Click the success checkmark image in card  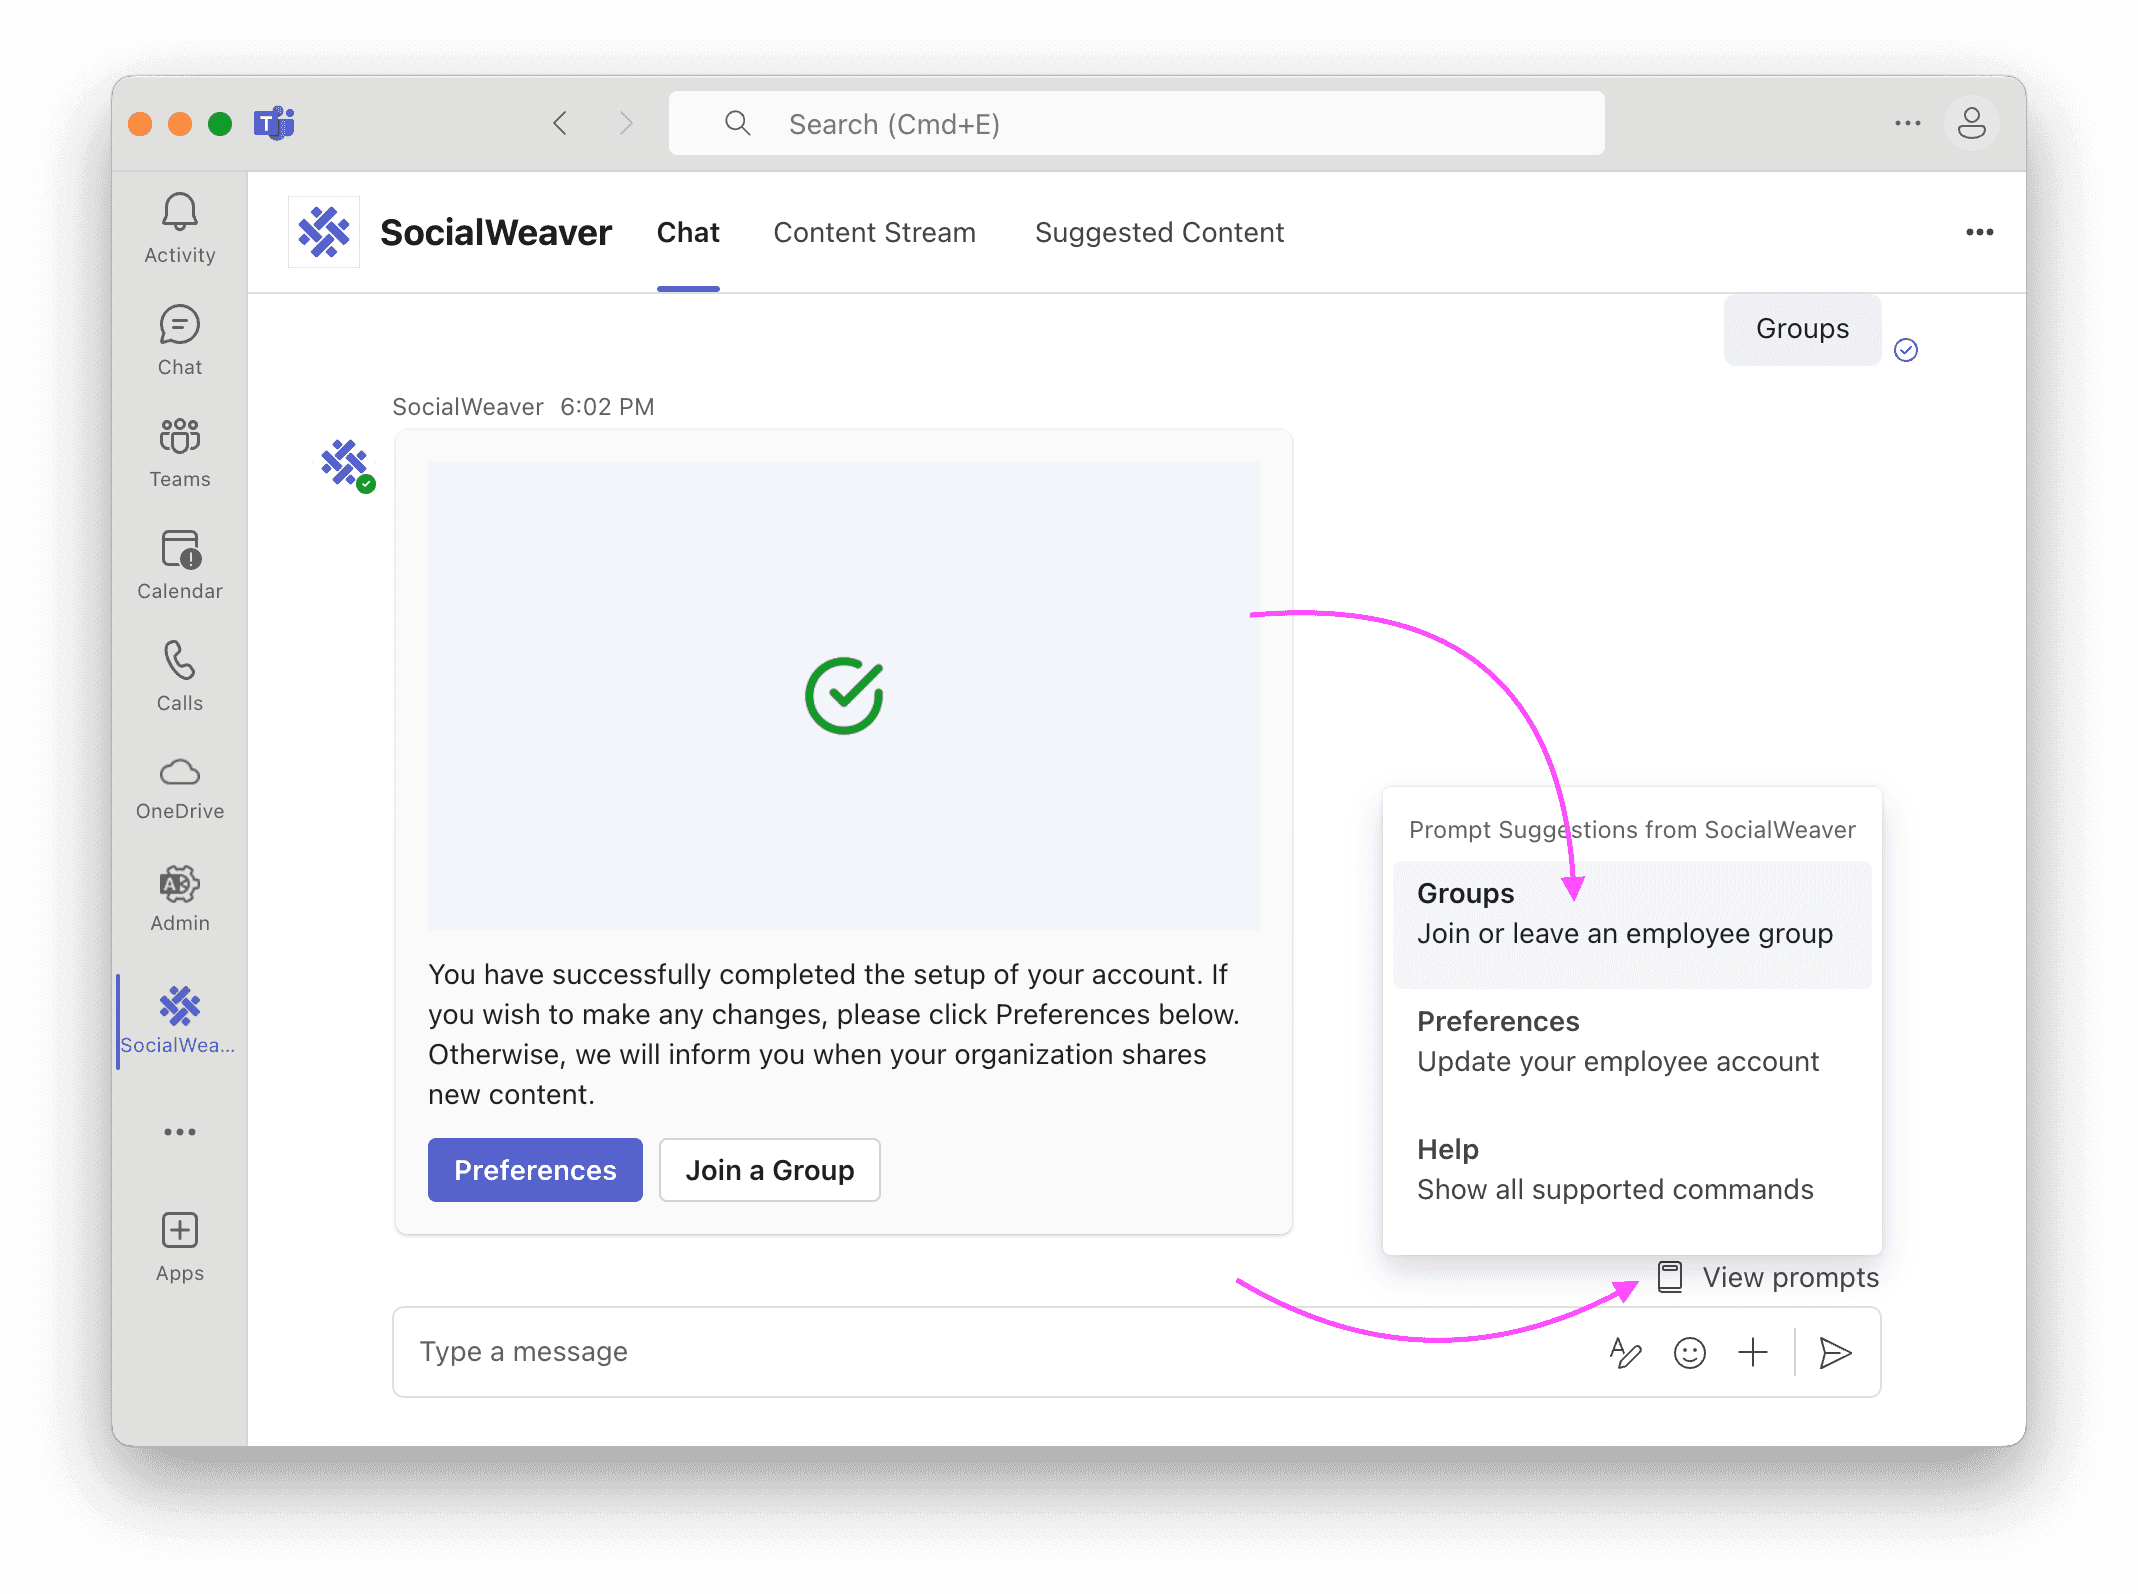click(x=844, y=696)
